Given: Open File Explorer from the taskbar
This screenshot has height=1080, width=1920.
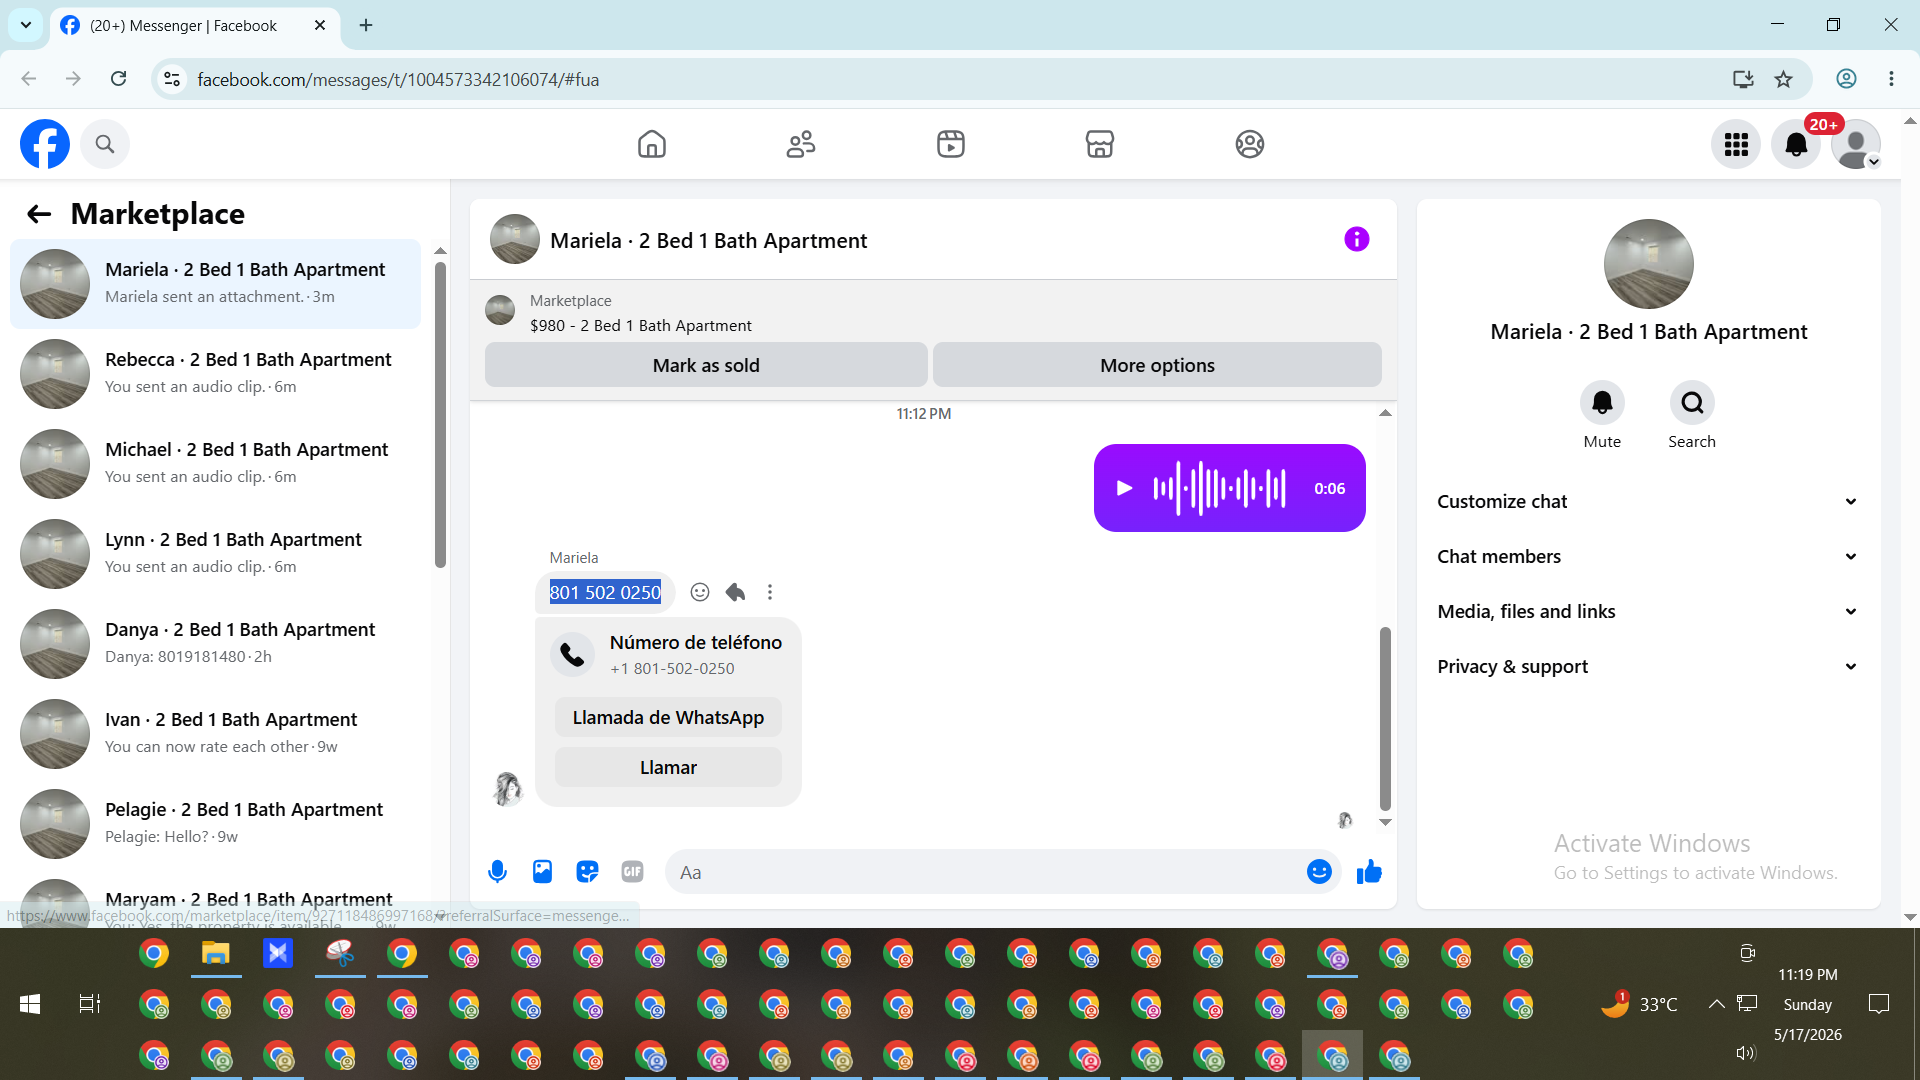Looking at the screenshot, I should [216, 954].
